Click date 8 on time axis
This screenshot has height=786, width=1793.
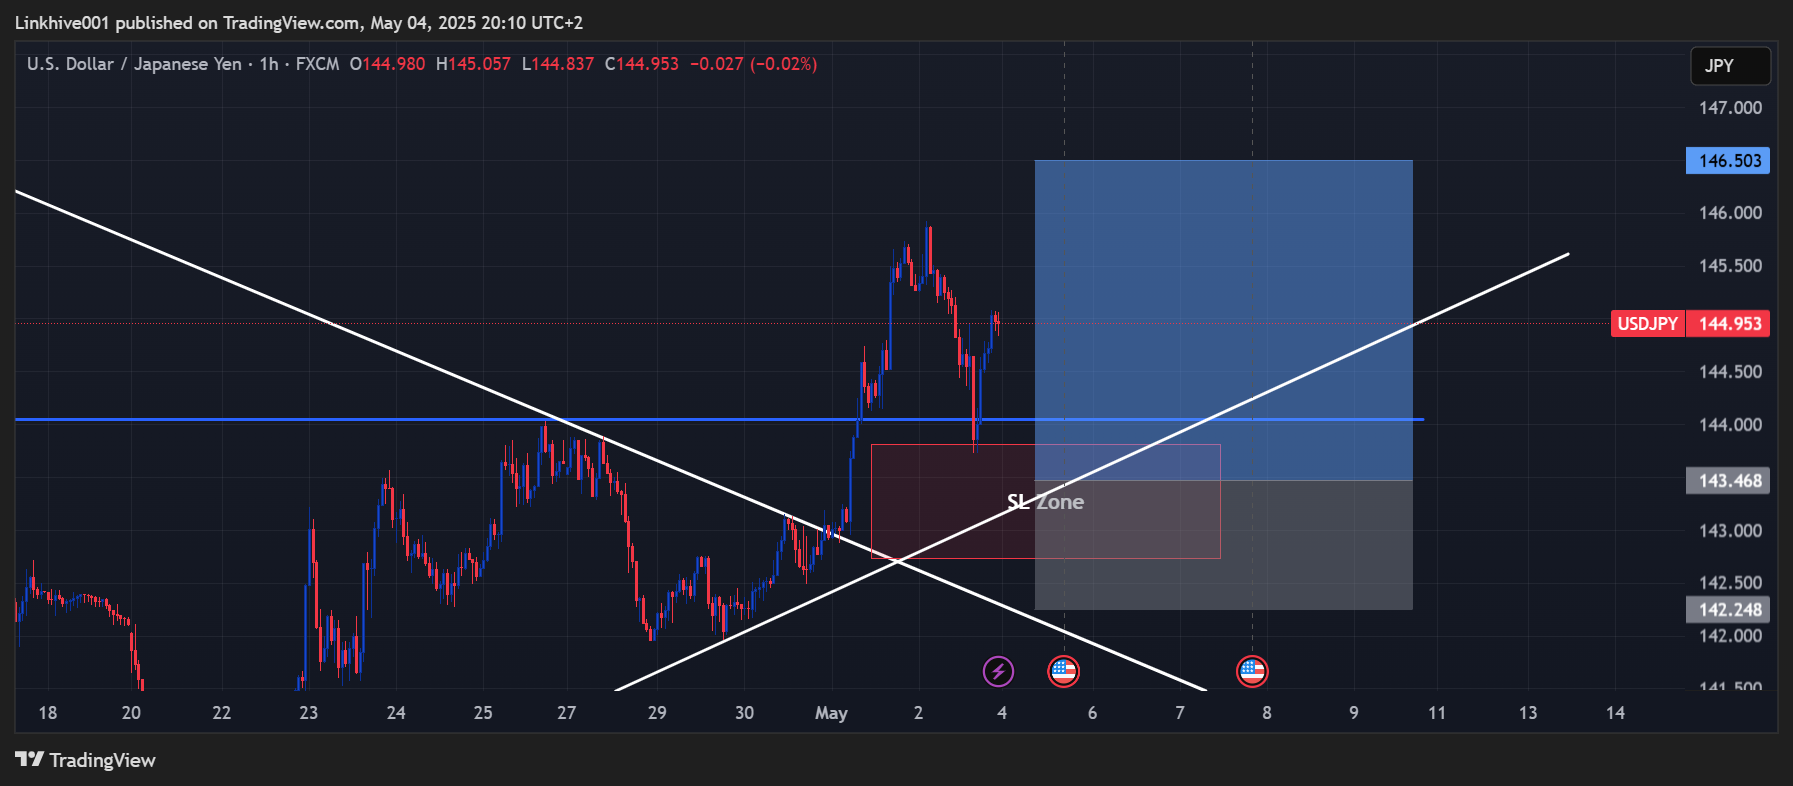pyautogui.click(x=1267, y=713)
